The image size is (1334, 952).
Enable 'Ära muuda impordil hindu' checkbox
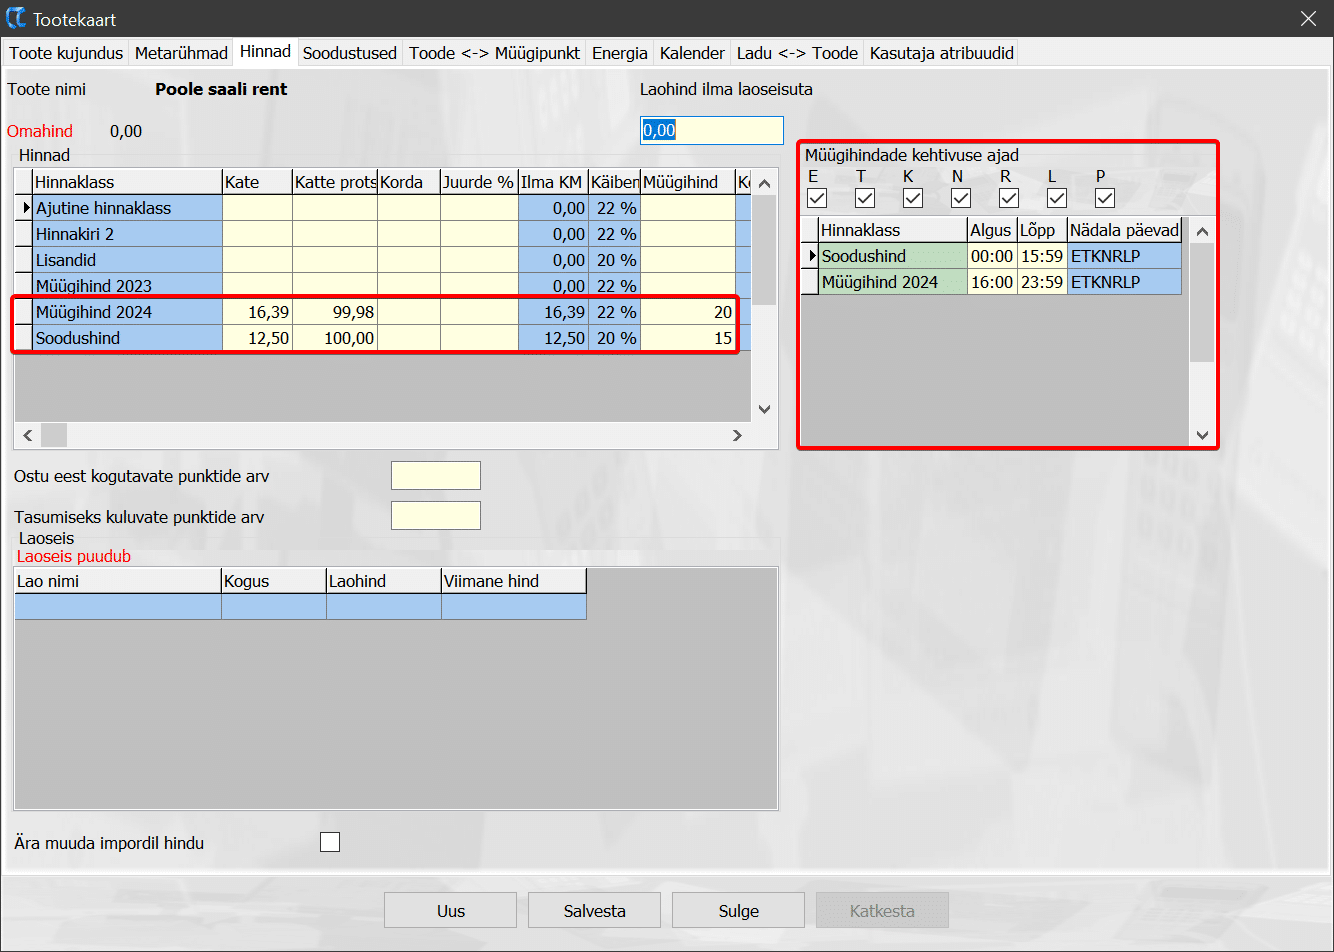[330, 842]
